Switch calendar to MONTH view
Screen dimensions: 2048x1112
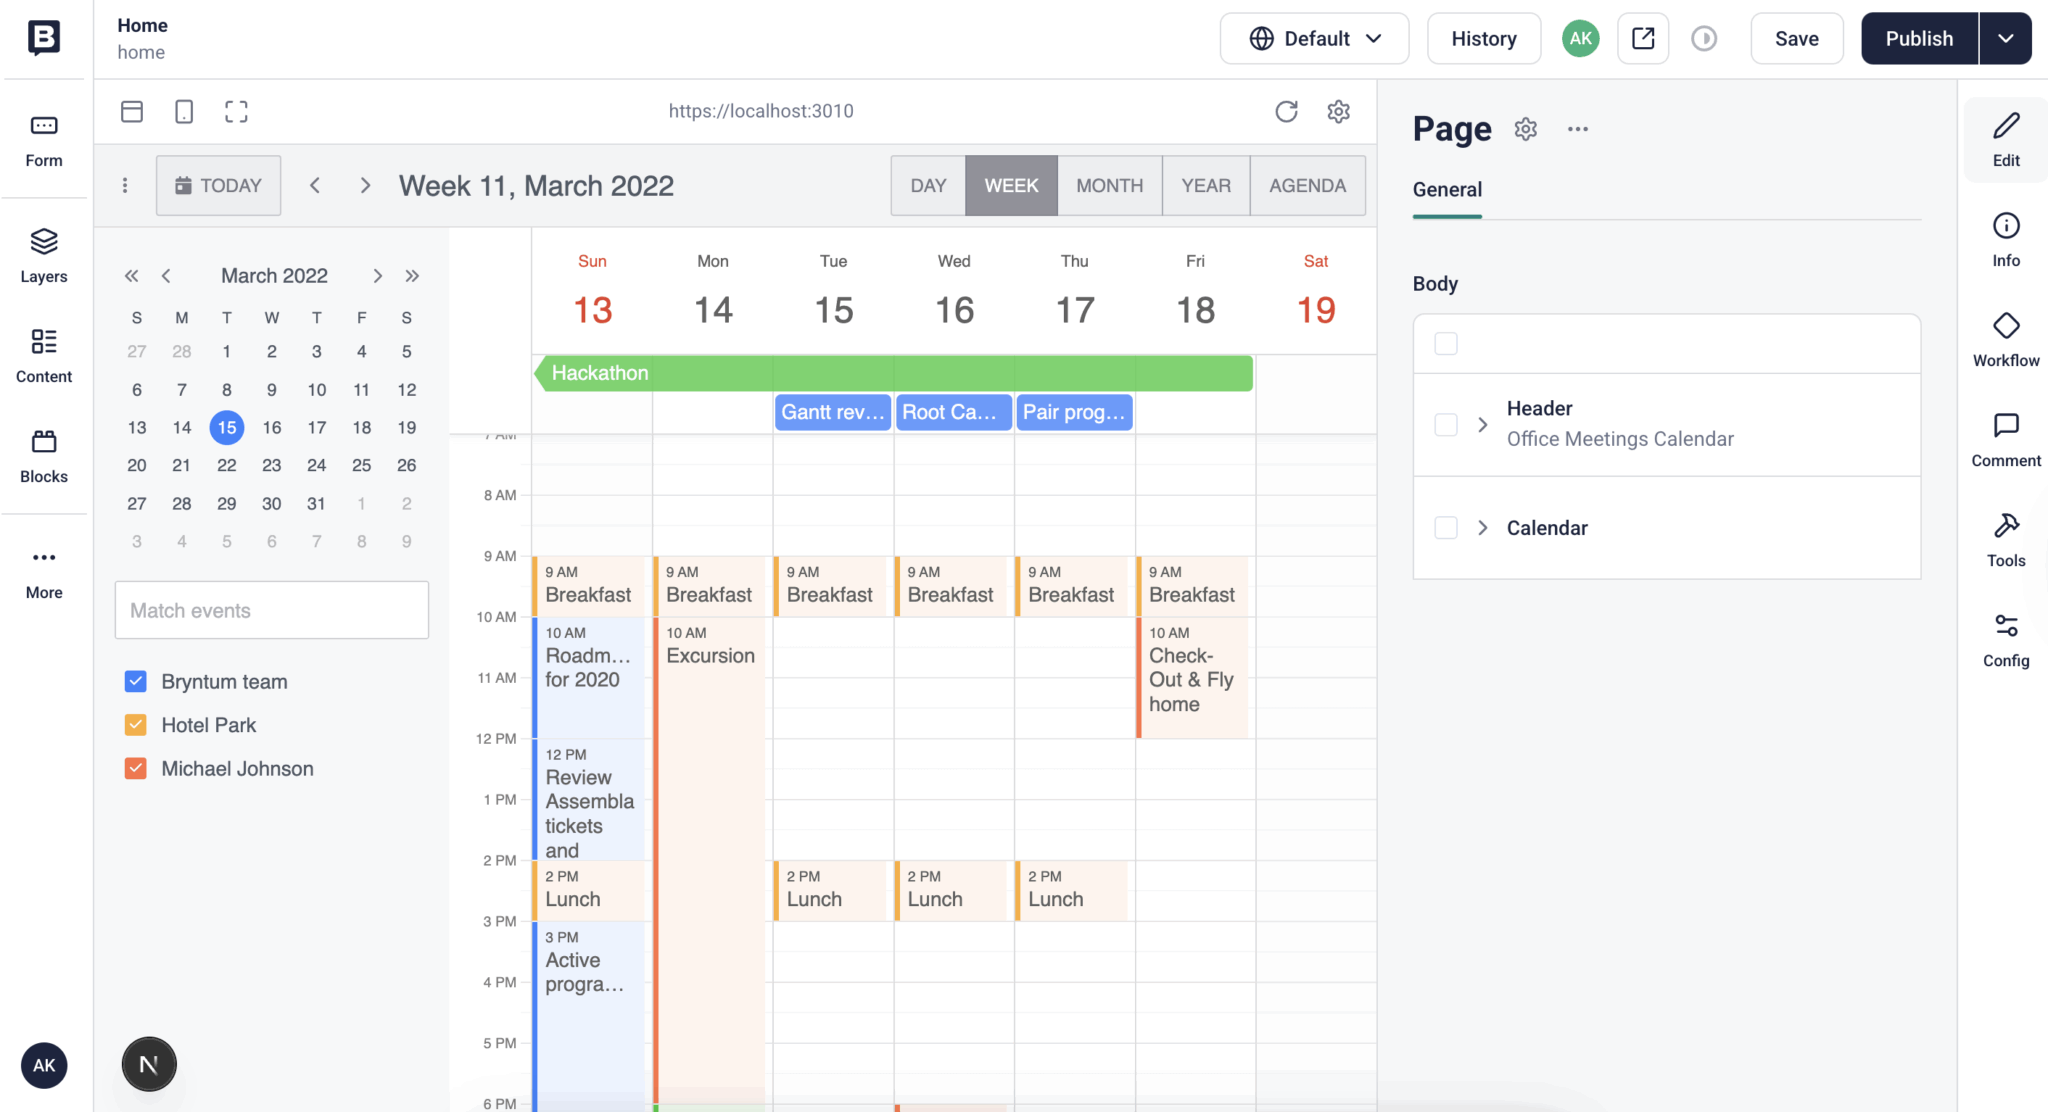[x=1109, y=185]
